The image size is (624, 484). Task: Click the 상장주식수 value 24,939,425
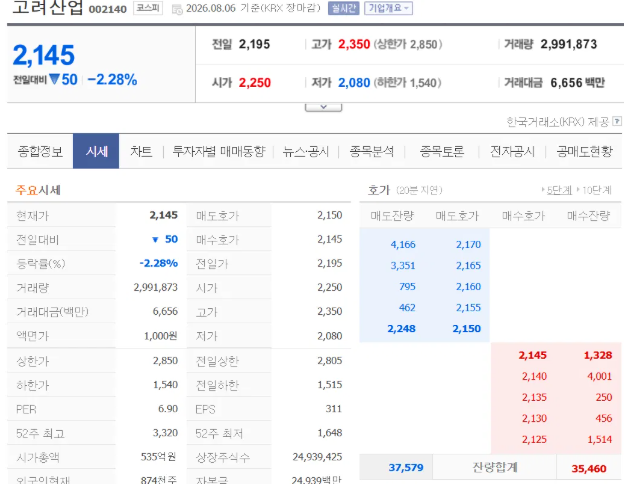(x=317, y=457)
